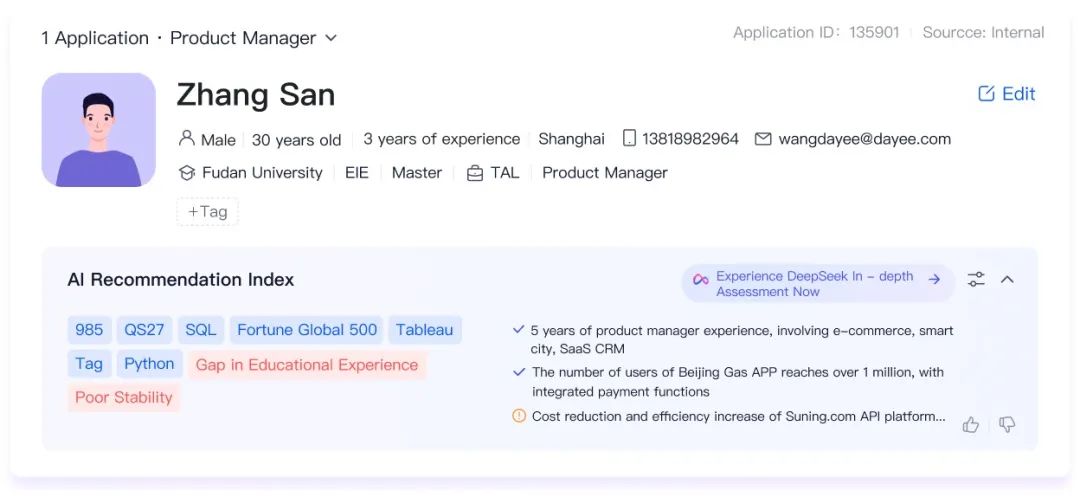Click the wangdayee@dayee.com email address

pyautogui.click(x=864, y=139)
